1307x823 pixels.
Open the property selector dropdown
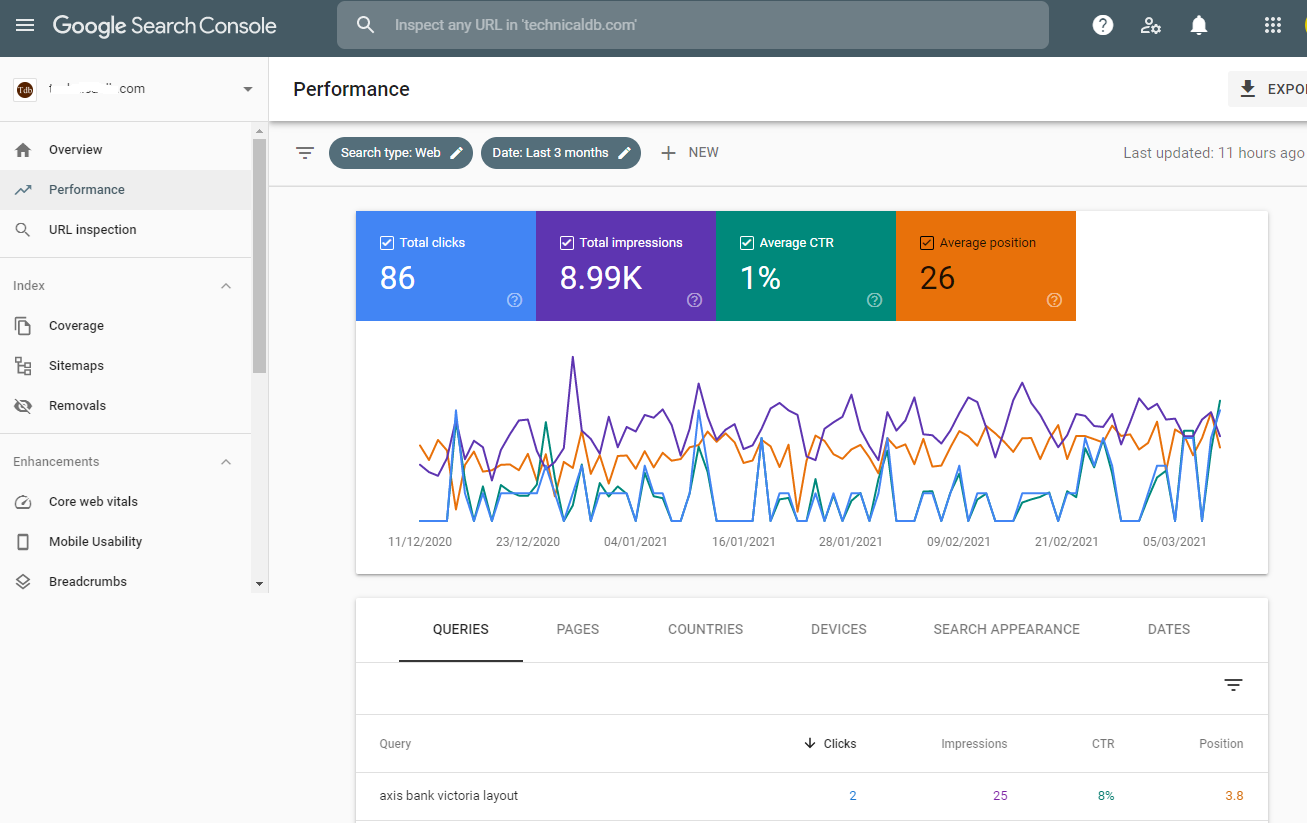point(248,89)
